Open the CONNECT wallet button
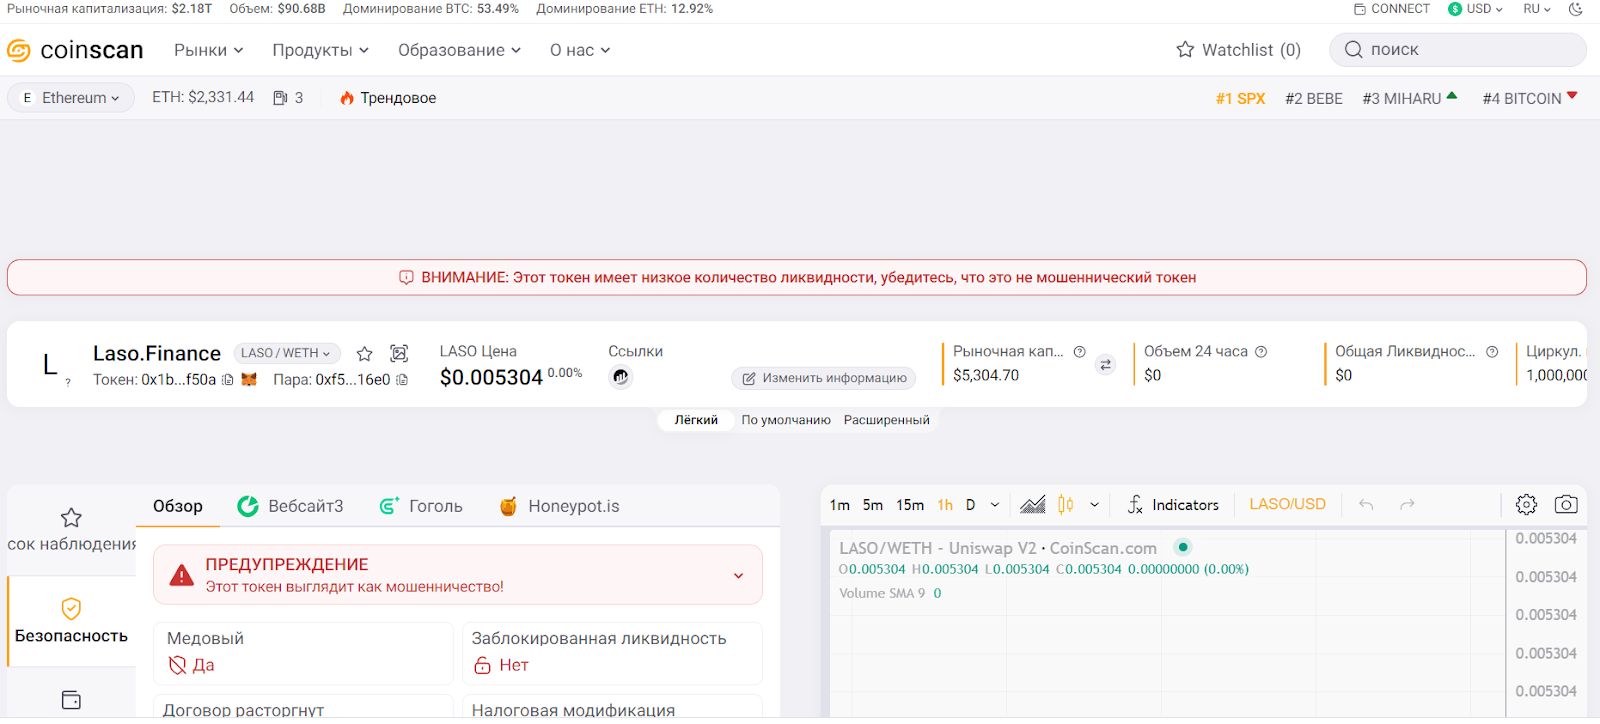This screenshot has height=724, width=1600. pyautogui.click(x=1392, y=9)
